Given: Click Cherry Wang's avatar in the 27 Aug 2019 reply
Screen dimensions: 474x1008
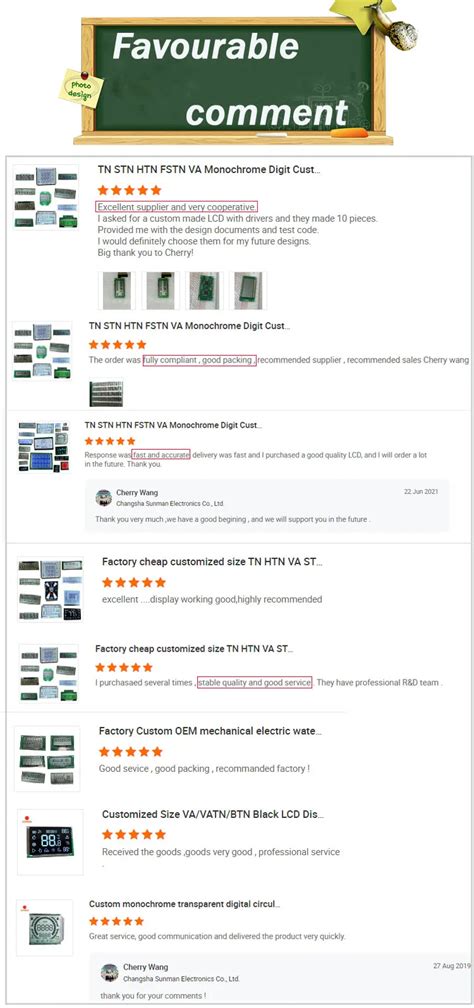Looking at the screenshot, I should pyautogui.click(x=109, y=972).
